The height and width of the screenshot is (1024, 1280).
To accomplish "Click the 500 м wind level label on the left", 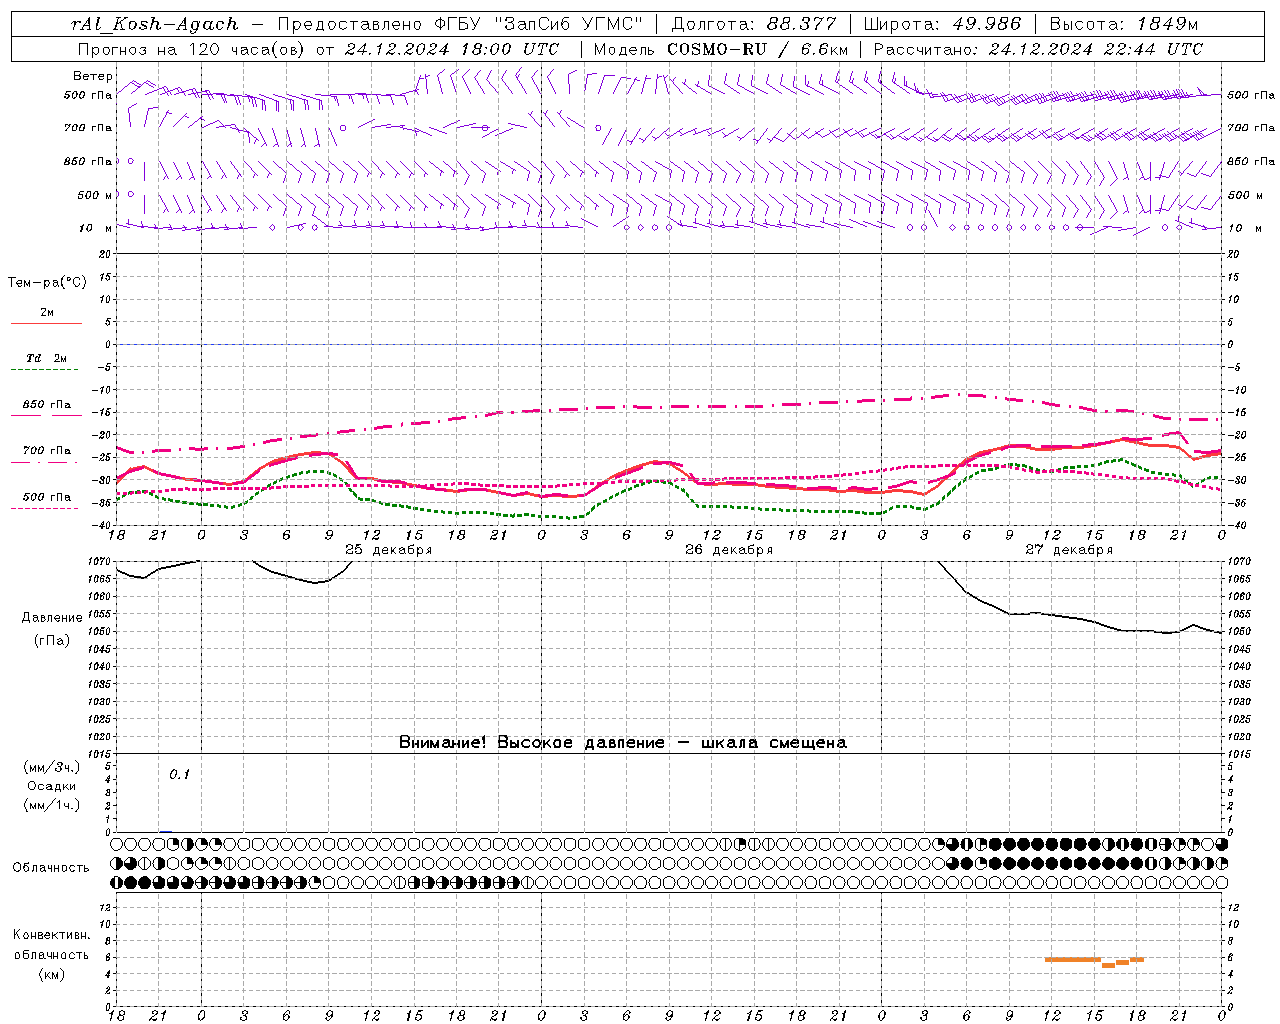I will point(95,195).
